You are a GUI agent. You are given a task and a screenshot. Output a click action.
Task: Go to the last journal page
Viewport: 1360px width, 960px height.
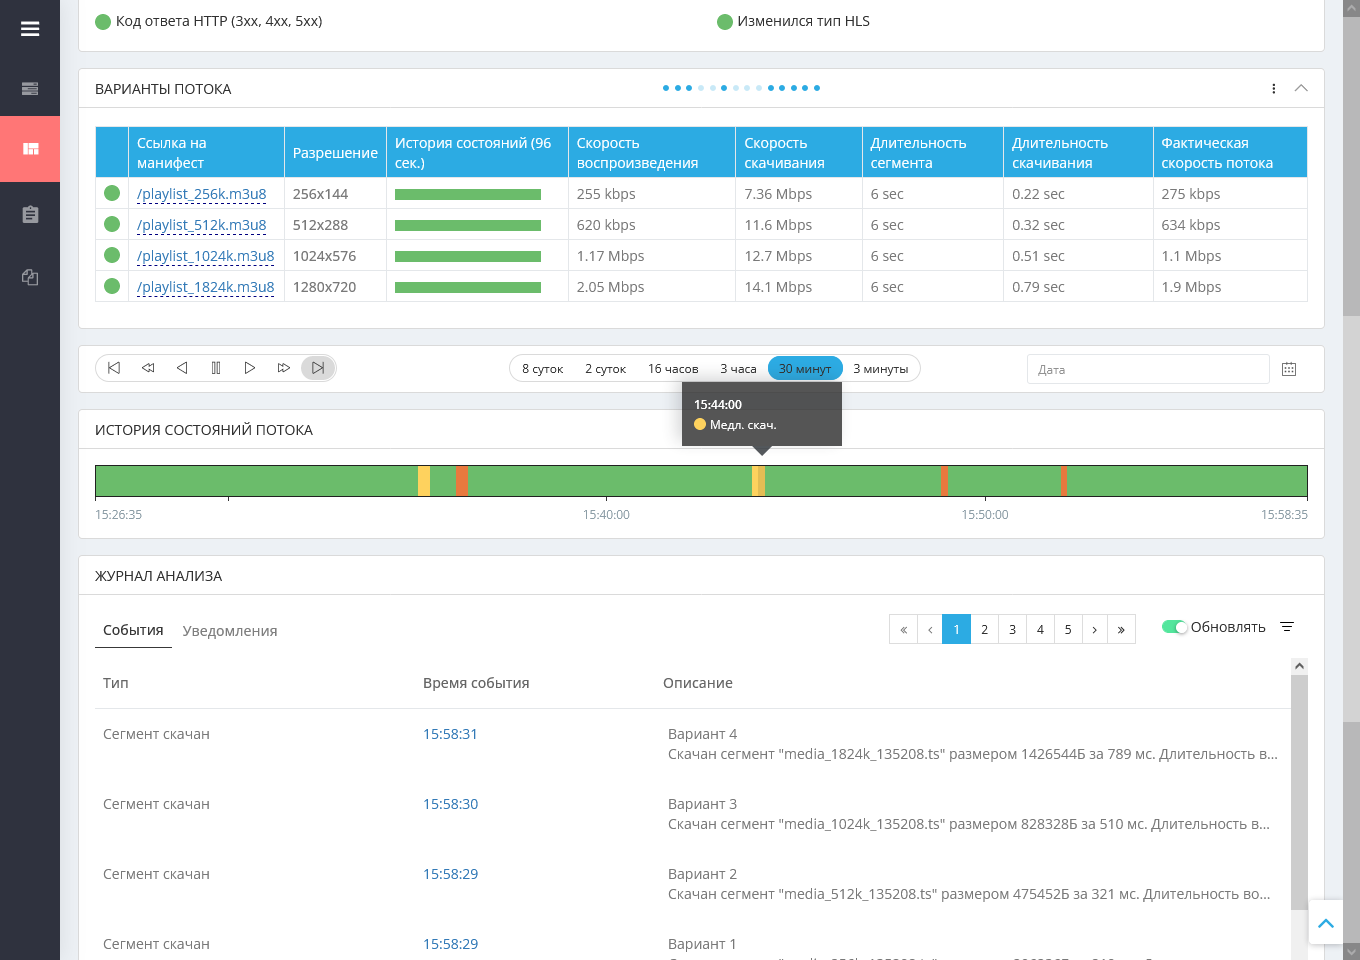click(x=1121, y=629)
